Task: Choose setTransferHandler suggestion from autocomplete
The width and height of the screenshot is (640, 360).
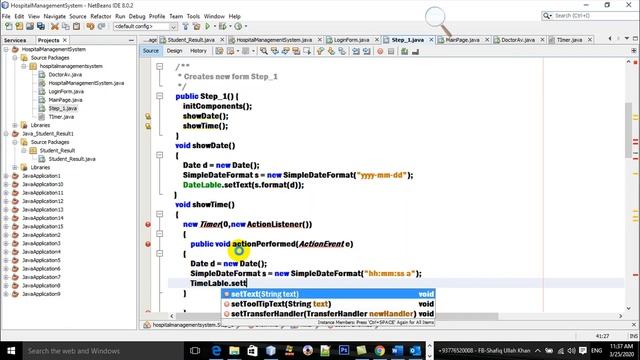Action: (x=328, y=314)
